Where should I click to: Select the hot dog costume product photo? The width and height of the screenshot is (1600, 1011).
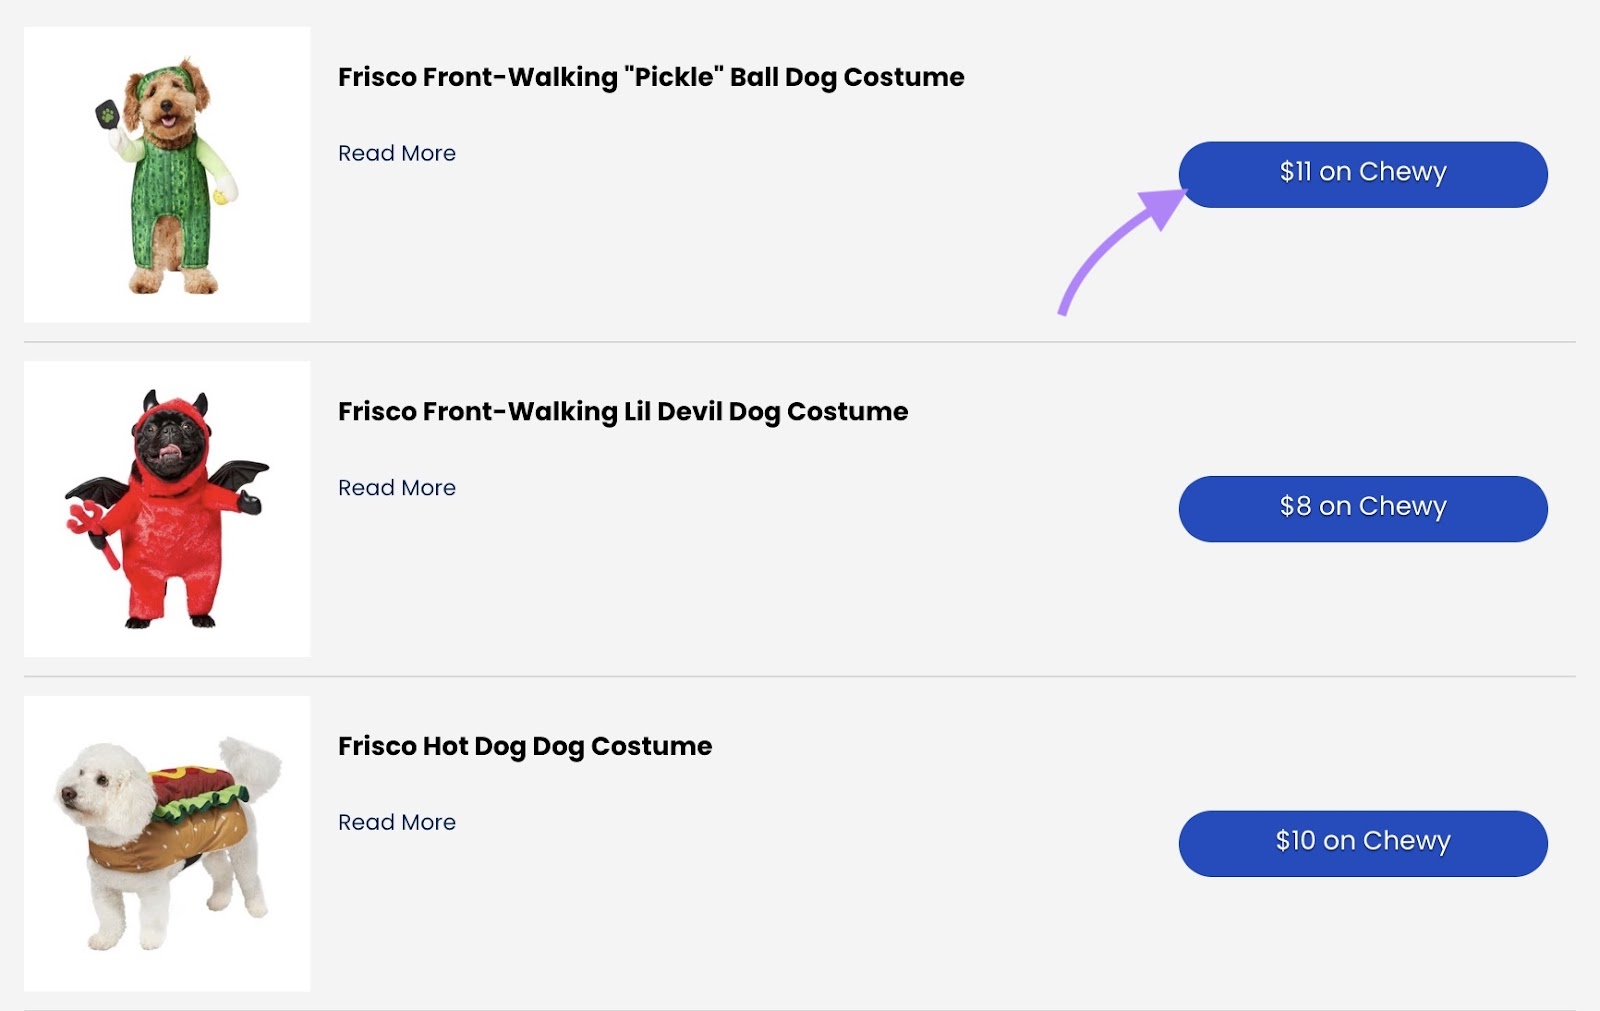[167, 843]
